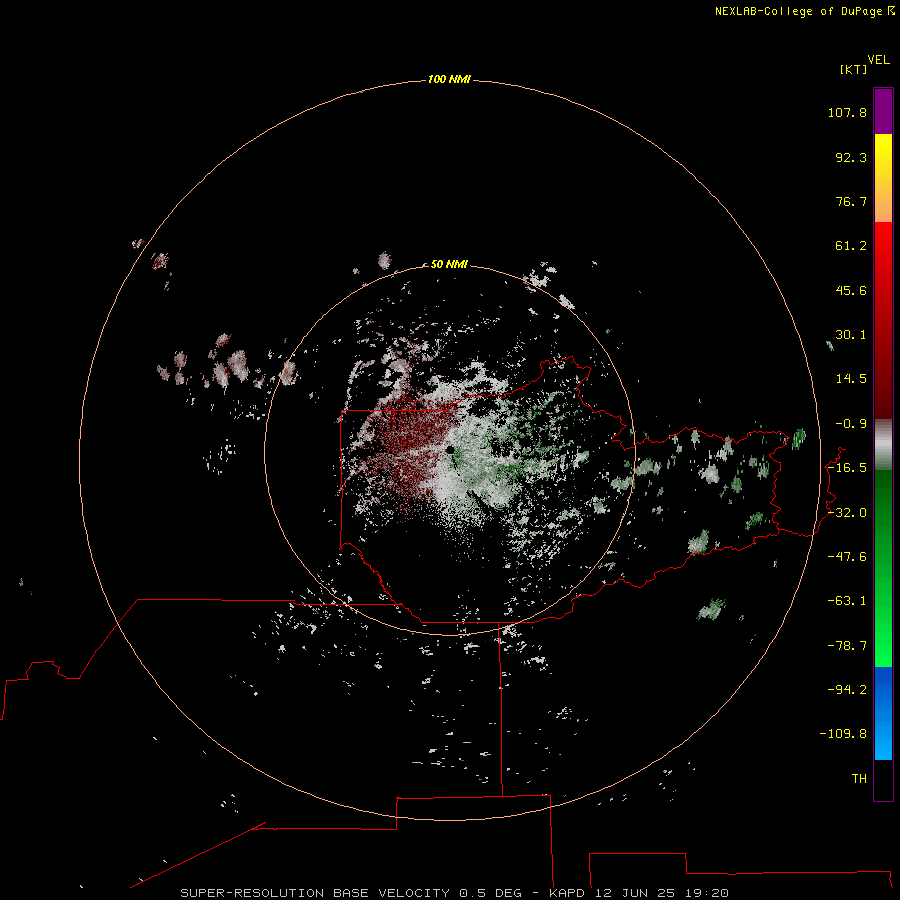Click the 0.5 DEG elevation angle in the caption
The width and height of the screenshot is (900, 900).
coord(490,893)
